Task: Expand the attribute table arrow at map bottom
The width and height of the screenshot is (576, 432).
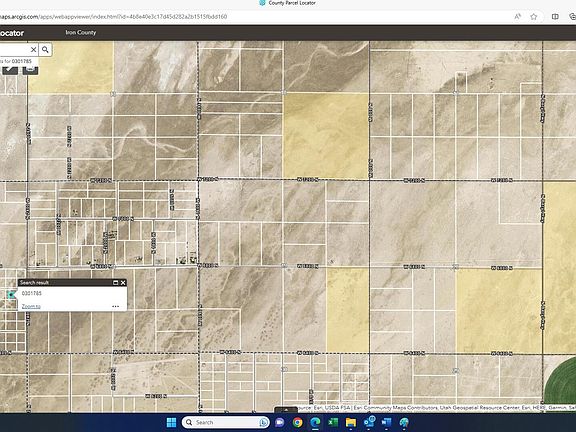Action: coord(286,409)
